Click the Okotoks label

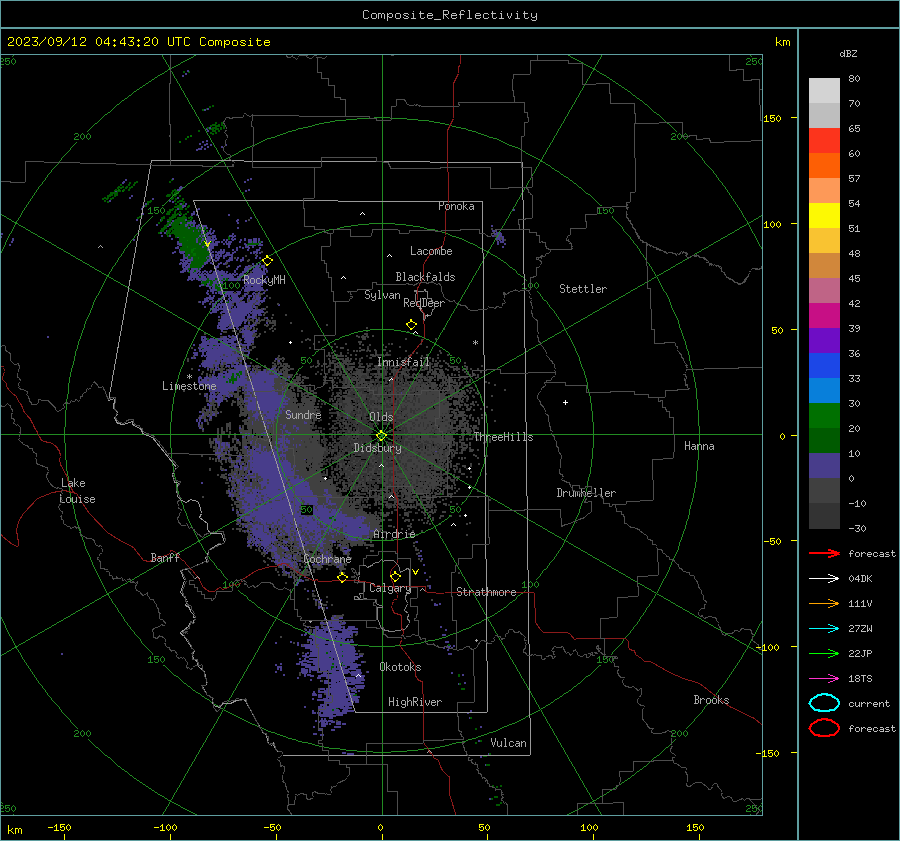[400, 667]
